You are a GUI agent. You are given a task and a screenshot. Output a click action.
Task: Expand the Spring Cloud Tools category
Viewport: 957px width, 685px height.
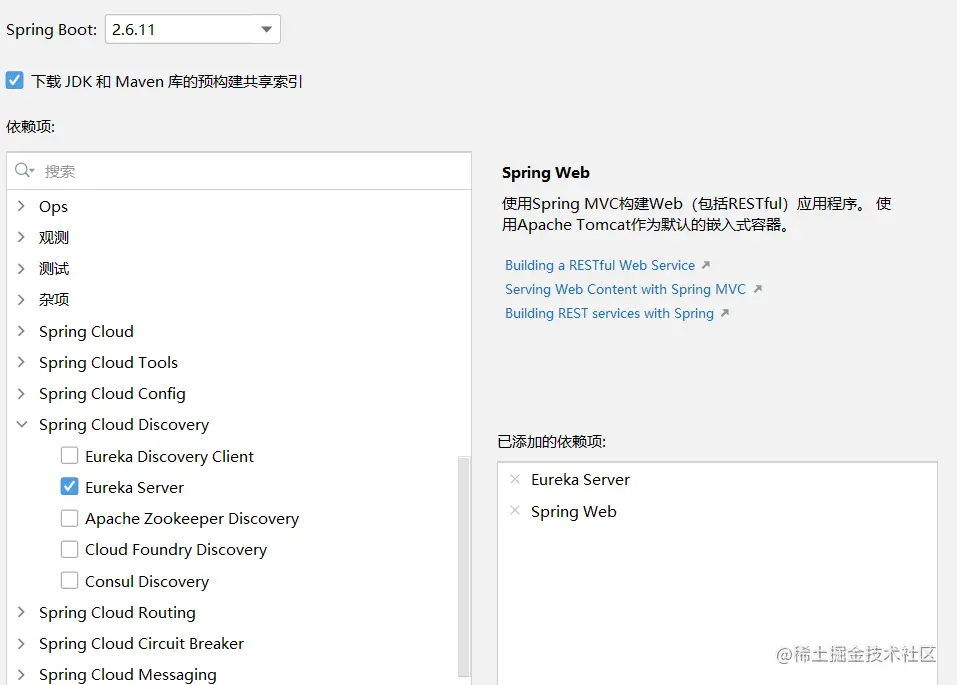pos(21,362)
